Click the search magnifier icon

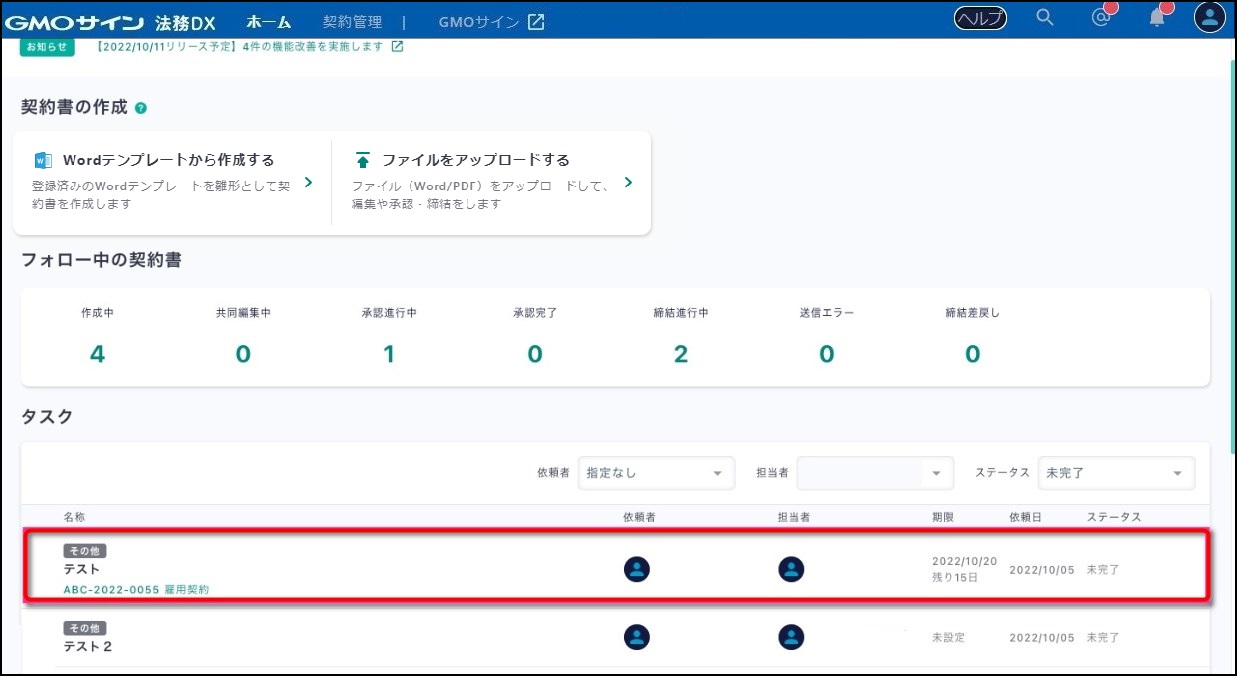click(x=1045, y=18)
